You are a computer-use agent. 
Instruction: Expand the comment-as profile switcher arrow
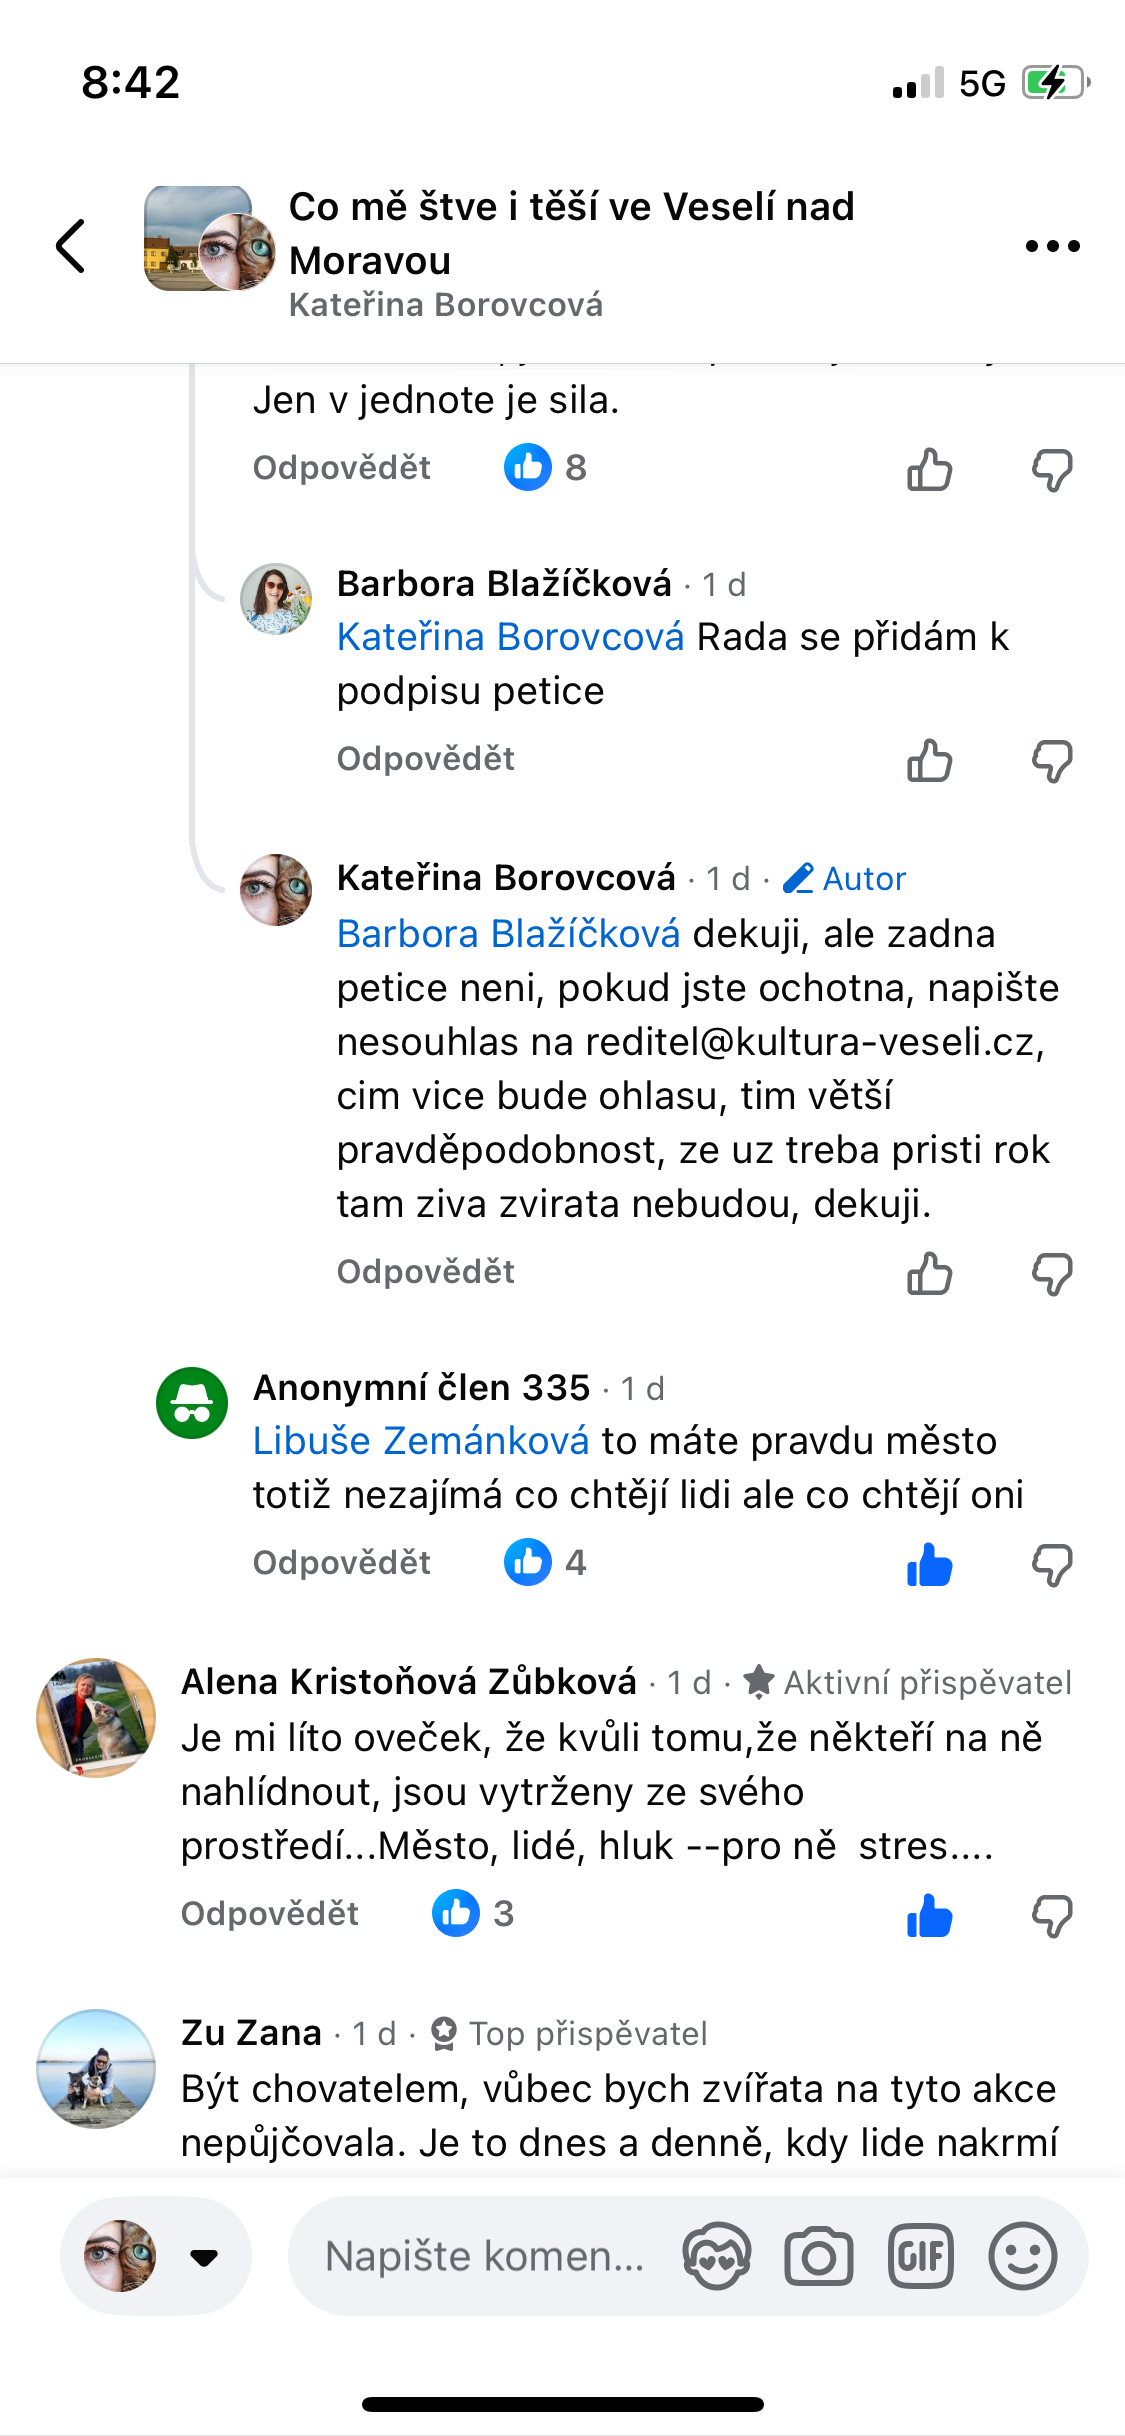204,2257
